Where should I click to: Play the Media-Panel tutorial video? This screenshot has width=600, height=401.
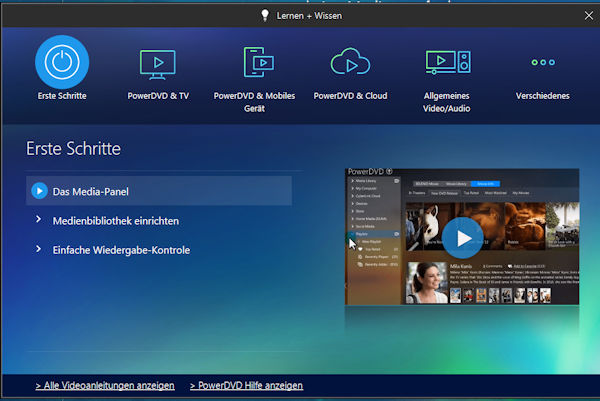(x=462, y=238)
